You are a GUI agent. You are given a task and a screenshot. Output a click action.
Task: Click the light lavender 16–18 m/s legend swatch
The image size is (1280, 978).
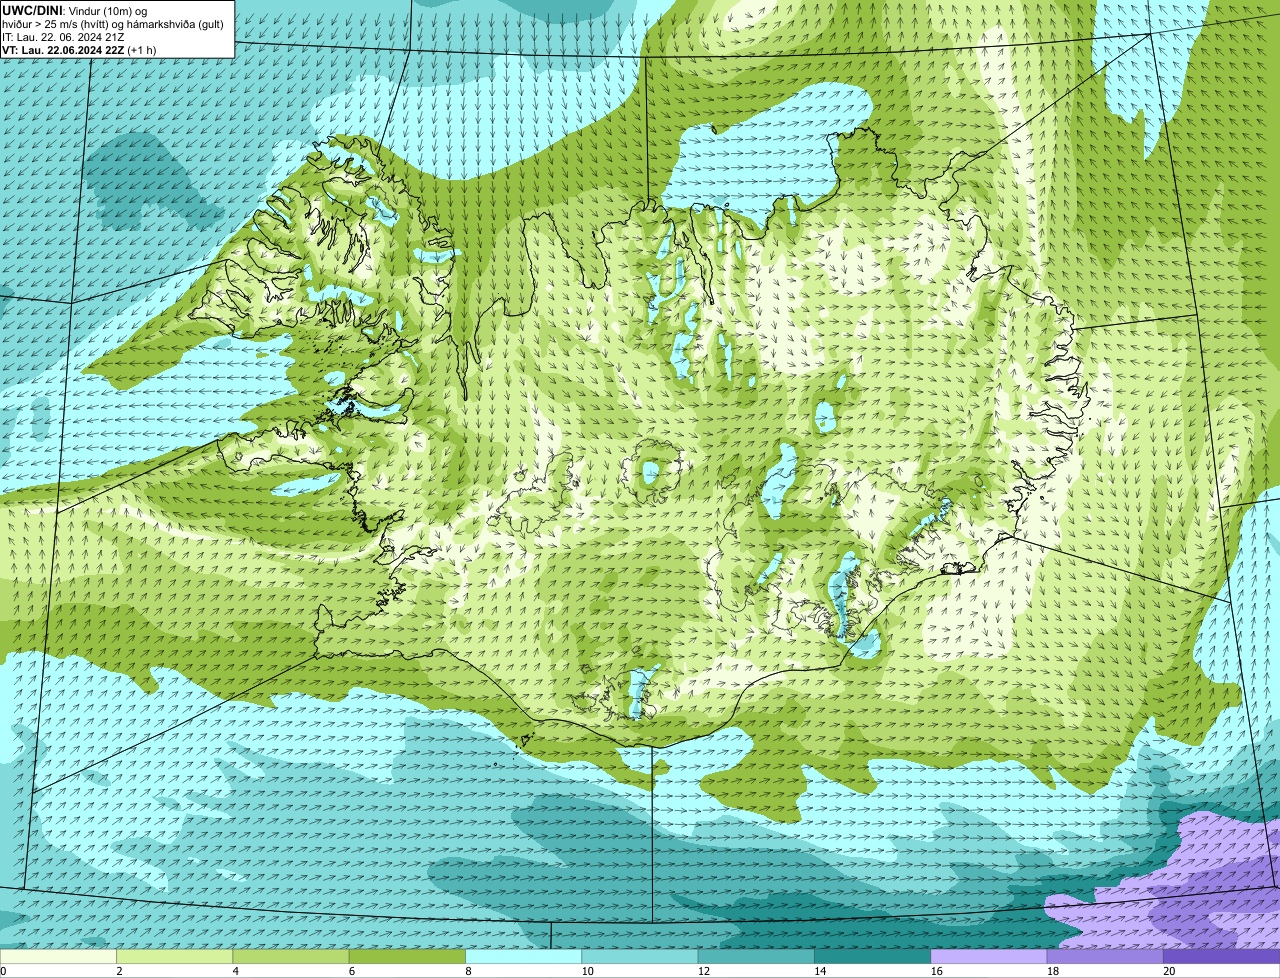(x=989, y=956)
